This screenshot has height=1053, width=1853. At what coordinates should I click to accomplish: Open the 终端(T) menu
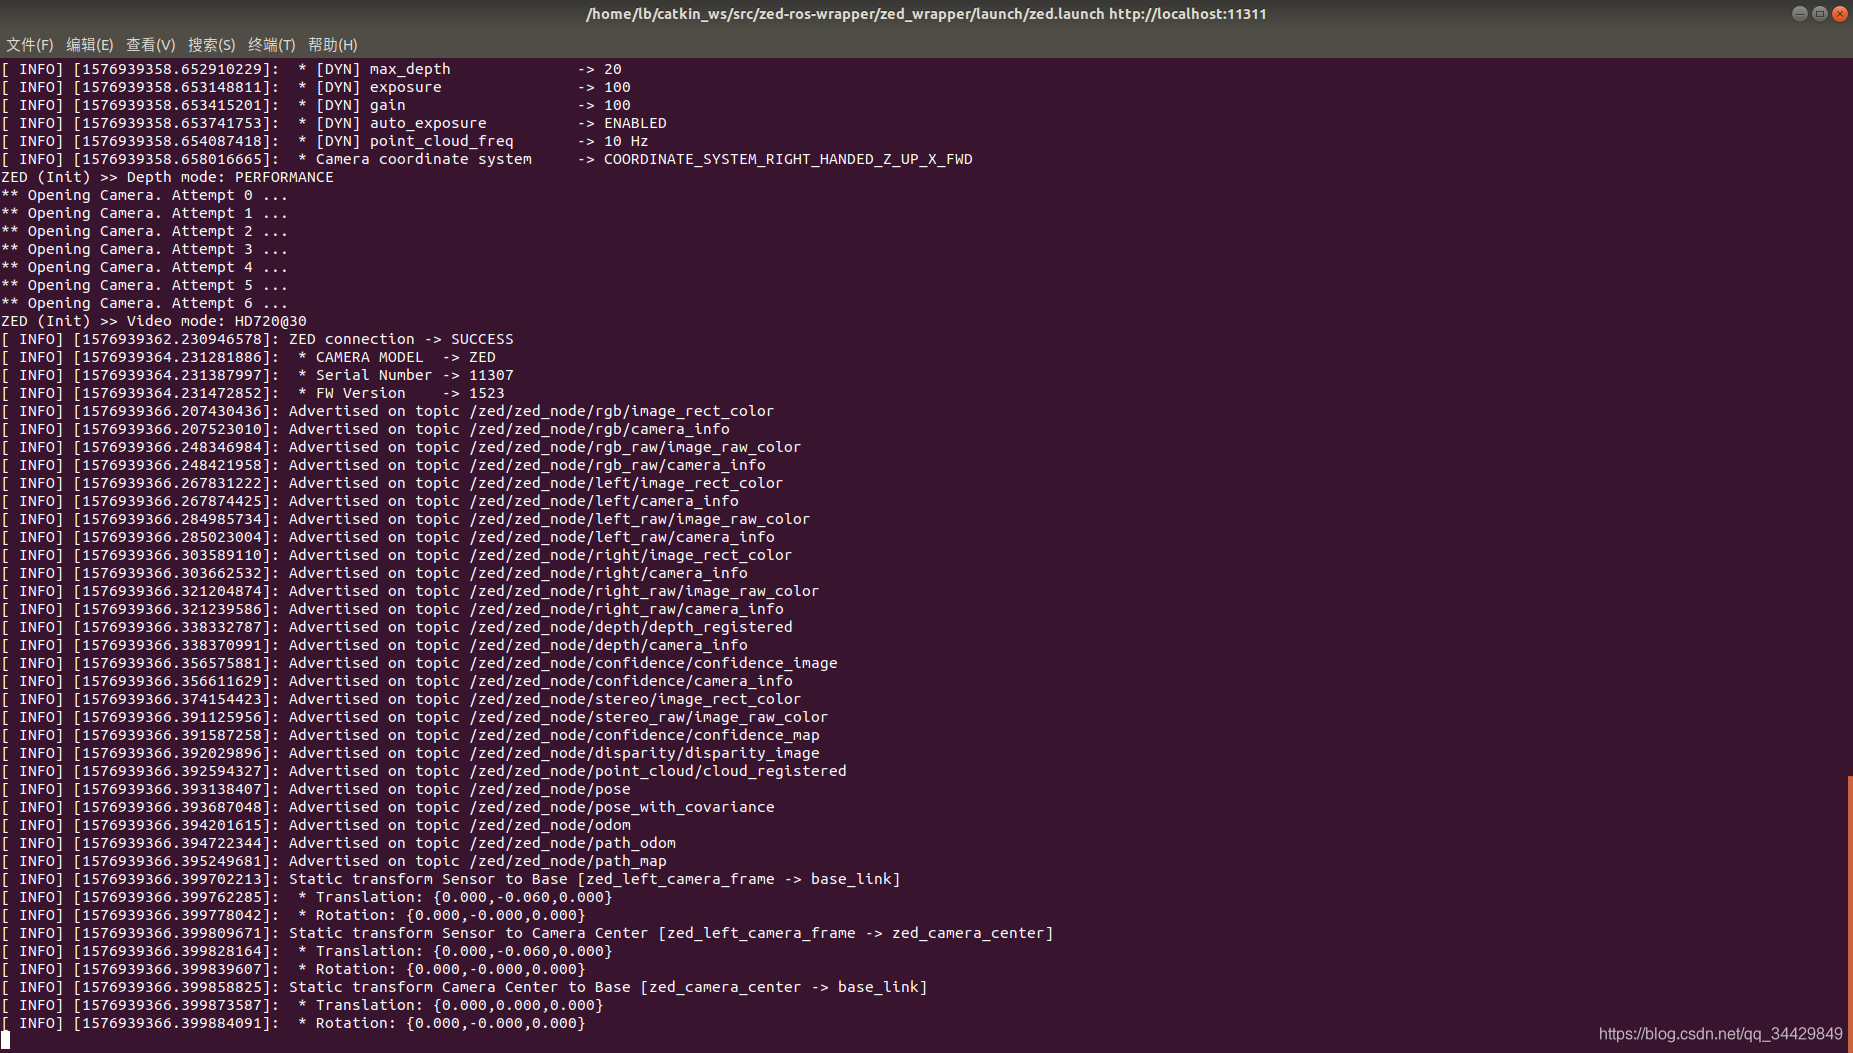pos(272,45)
